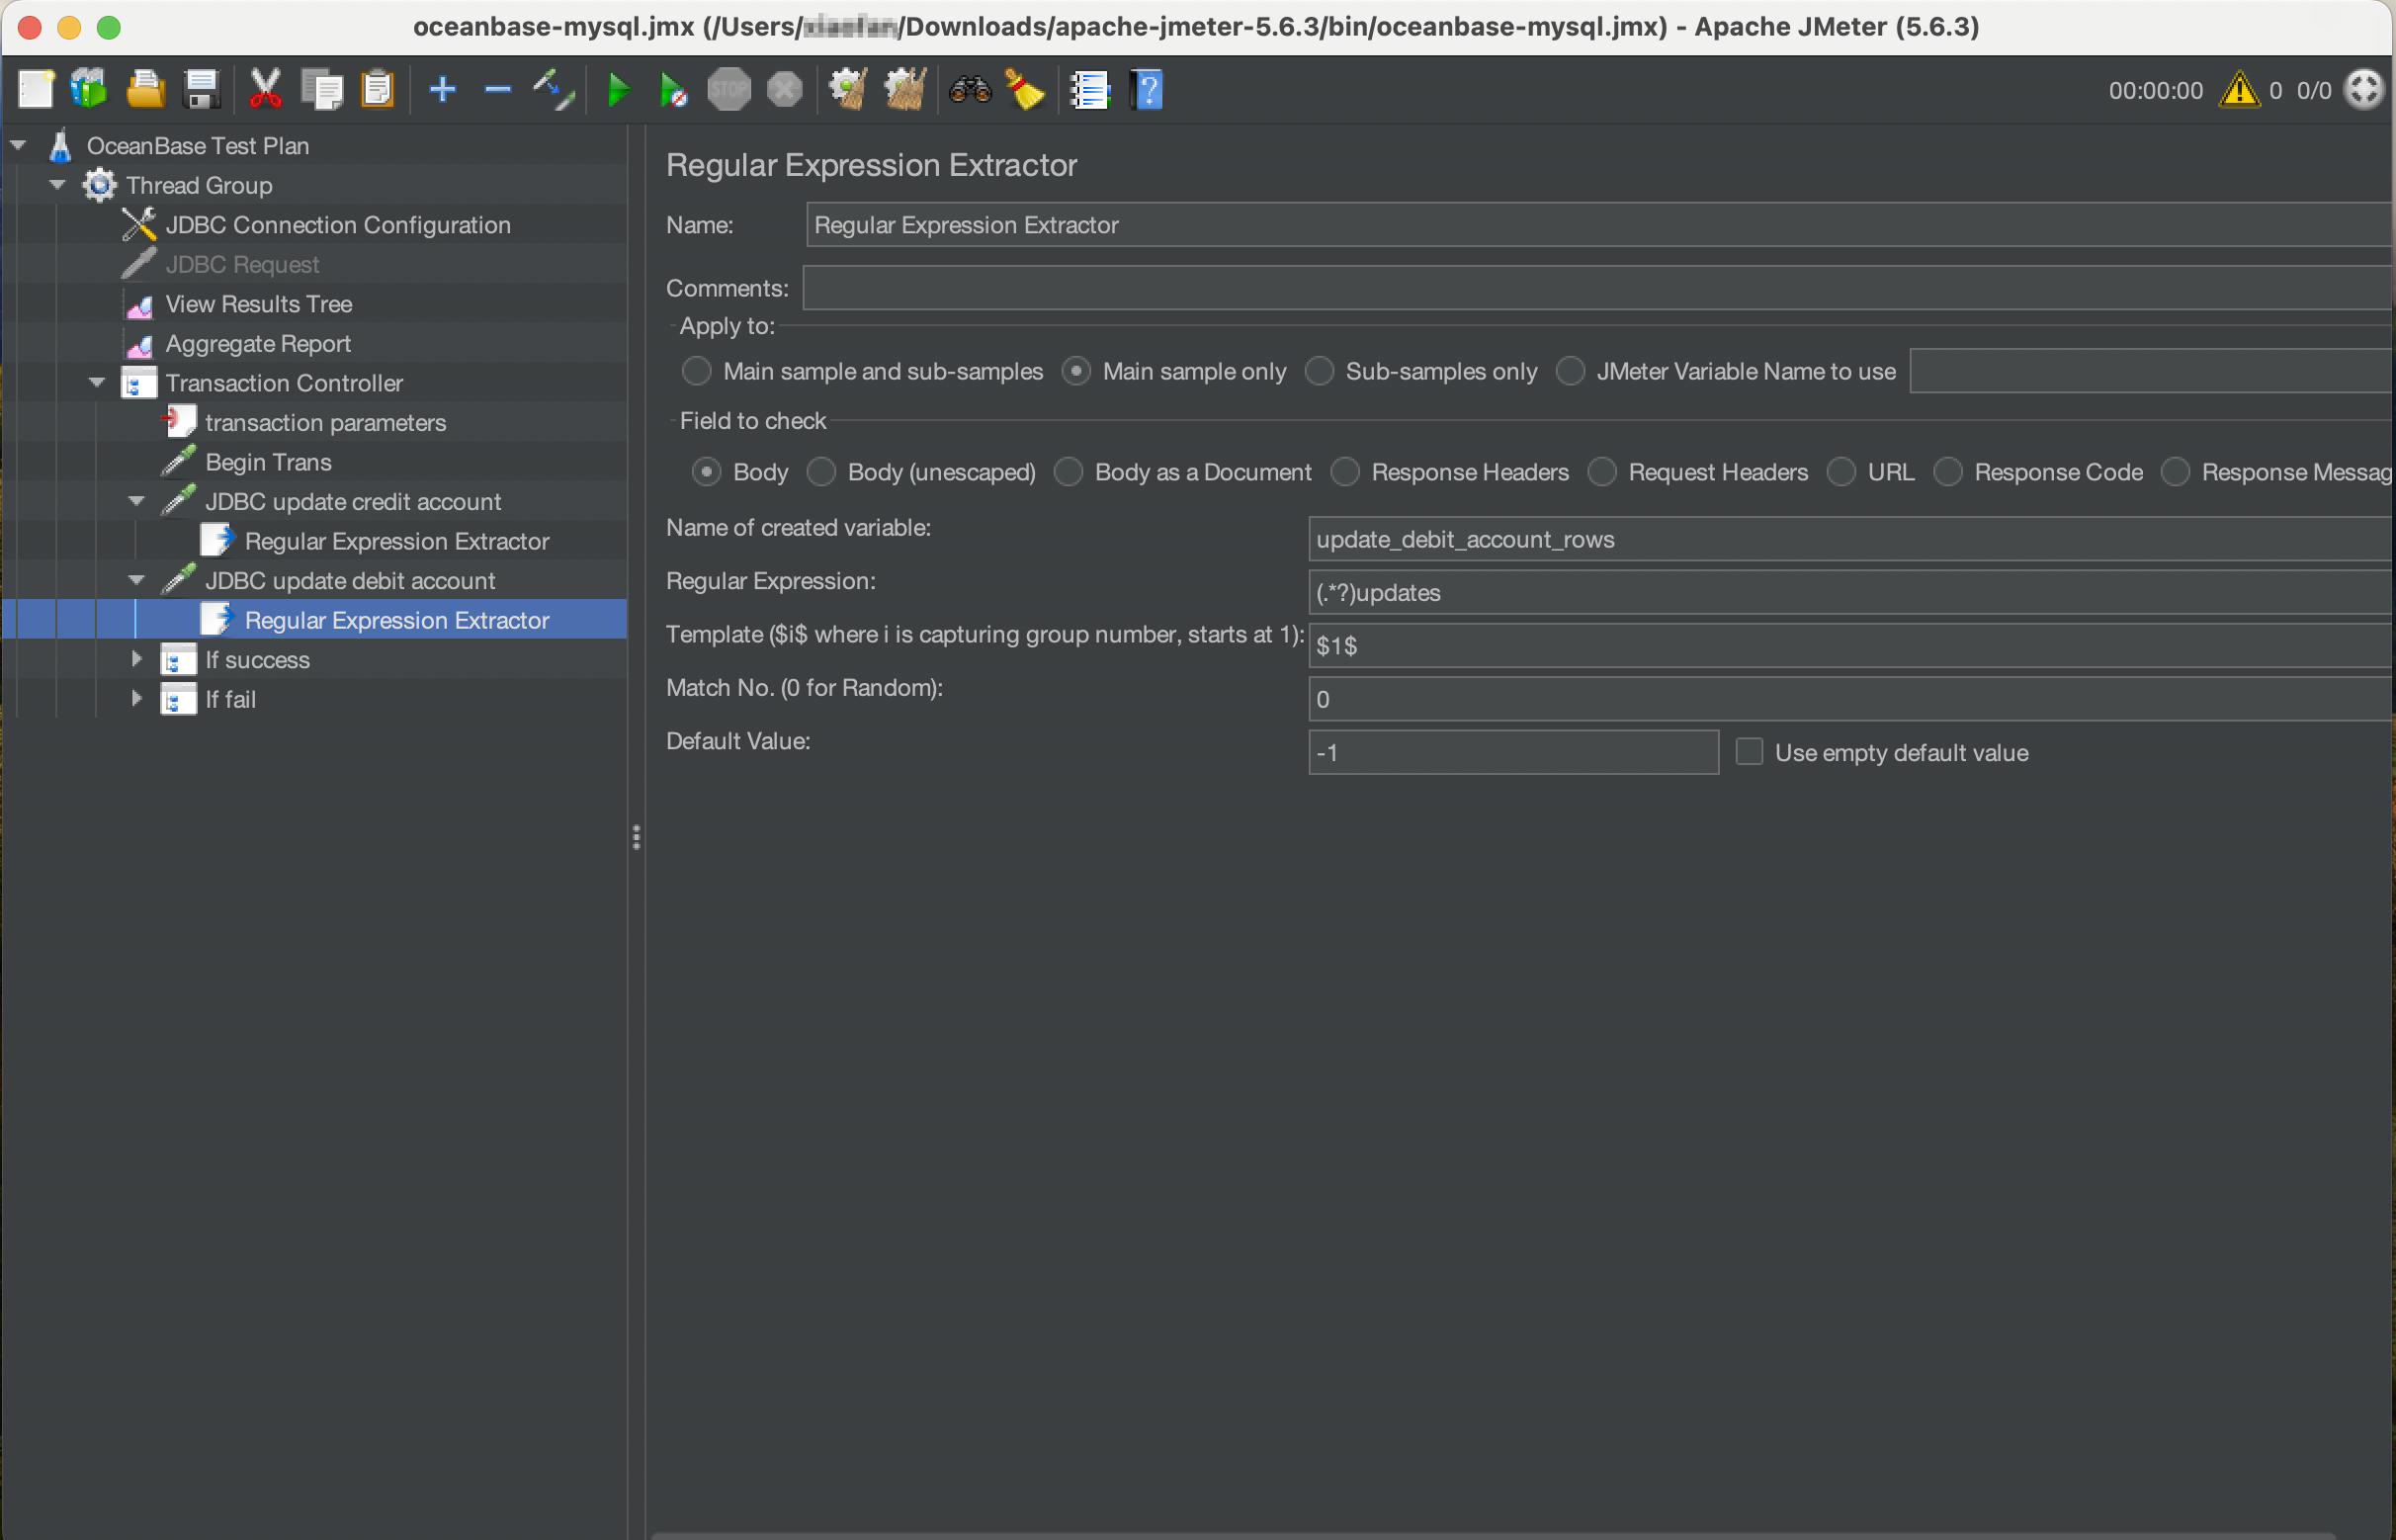
Task: Choose Response Code as field to check
Action: tap(1948, 471)
